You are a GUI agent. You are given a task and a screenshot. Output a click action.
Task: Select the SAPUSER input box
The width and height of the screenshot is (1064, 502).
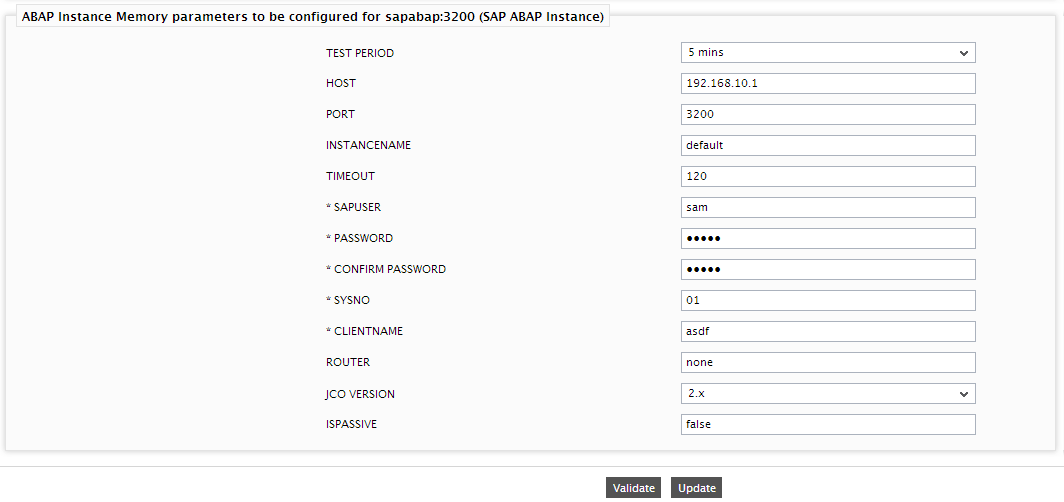[828, 208]
